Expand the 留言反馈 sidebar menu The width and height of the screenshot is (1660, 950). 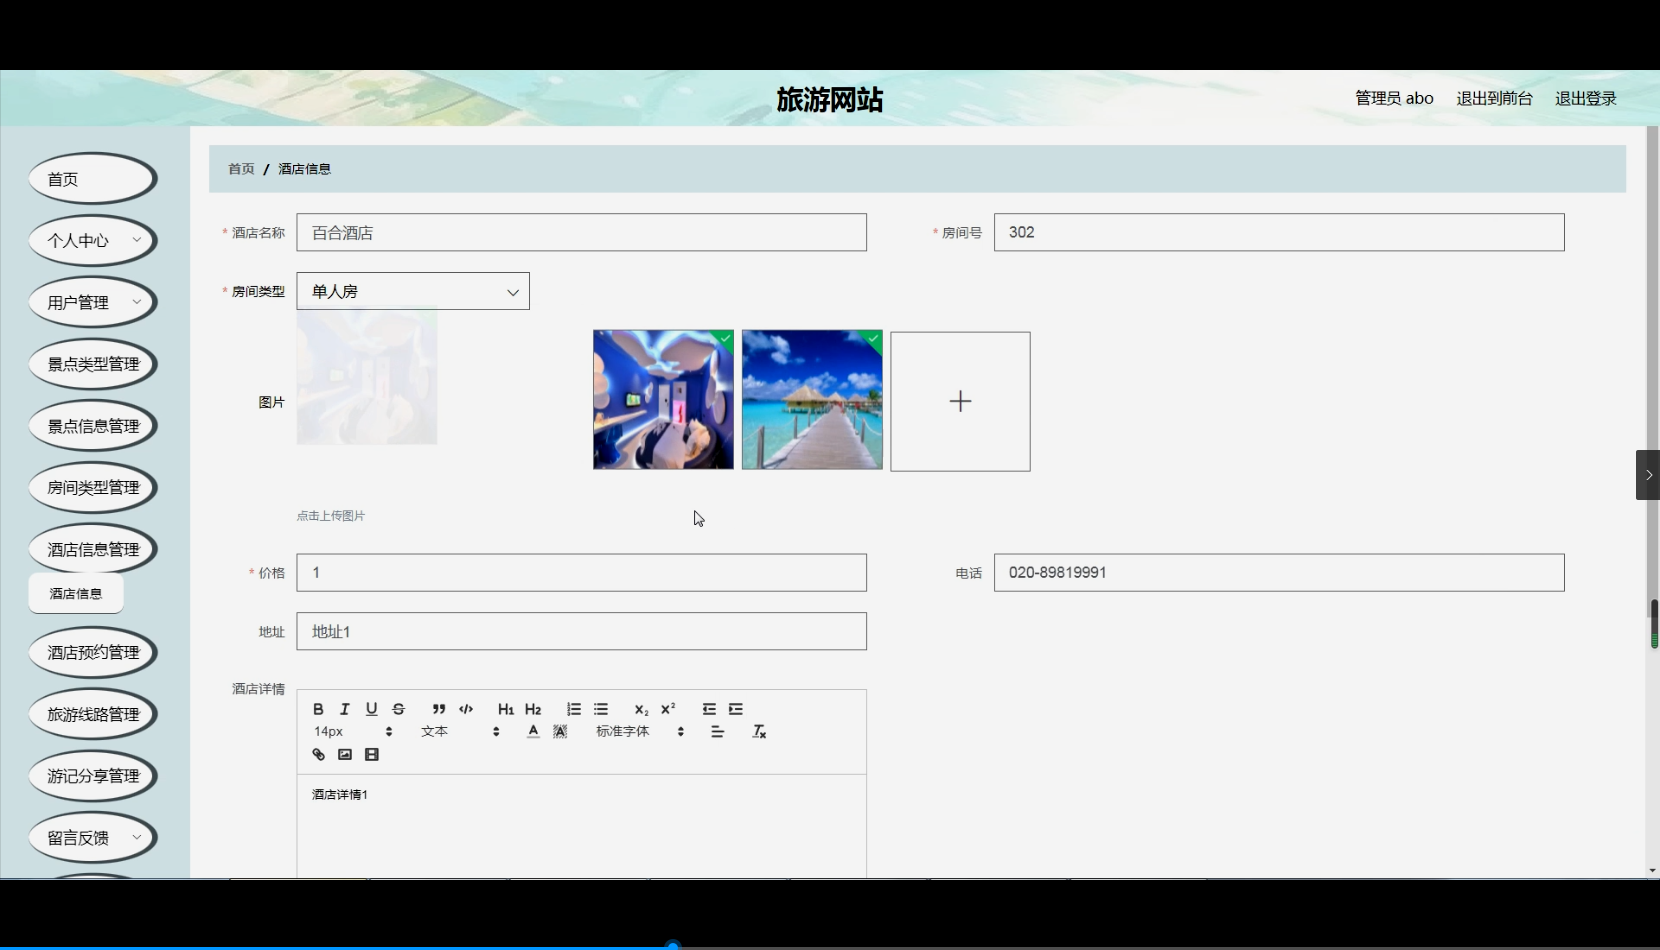92,838
